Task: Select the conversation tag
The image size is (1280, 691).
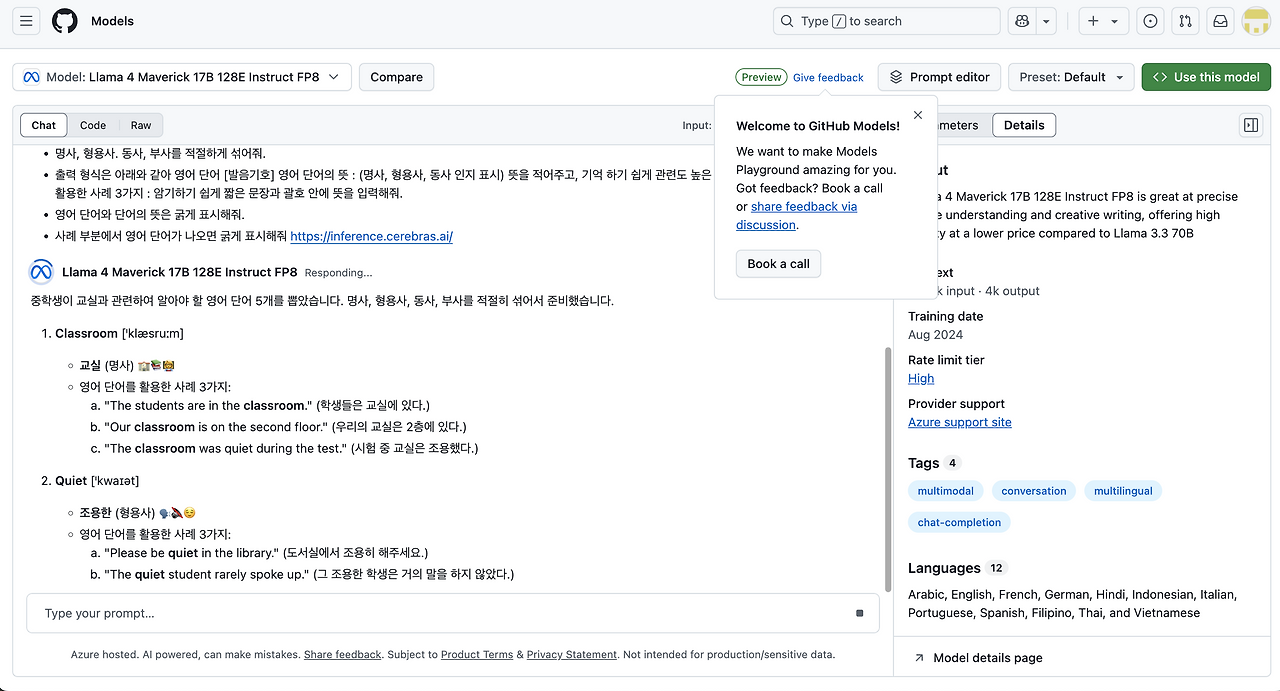Action: 1034,491
